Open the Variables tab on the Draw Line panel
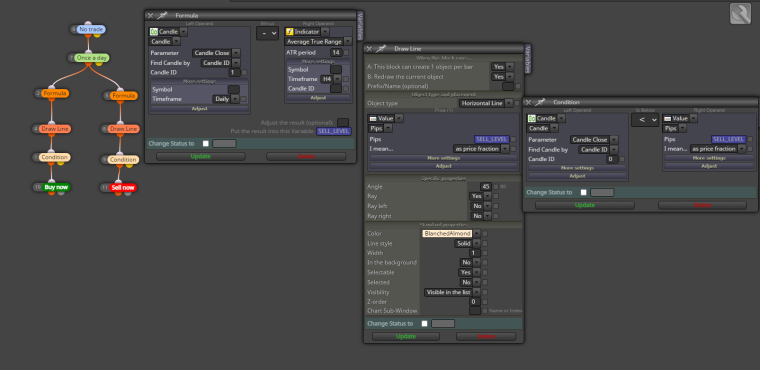The height and width of the screenshot is (370, 760). click(x=528, y=59)
